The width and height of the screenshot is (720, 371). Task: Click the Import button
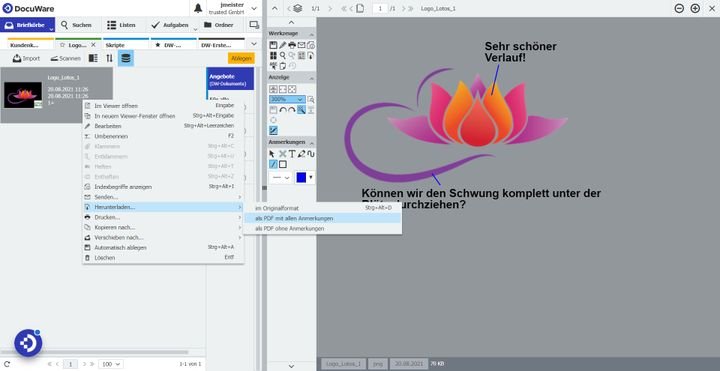click(26, 58)
